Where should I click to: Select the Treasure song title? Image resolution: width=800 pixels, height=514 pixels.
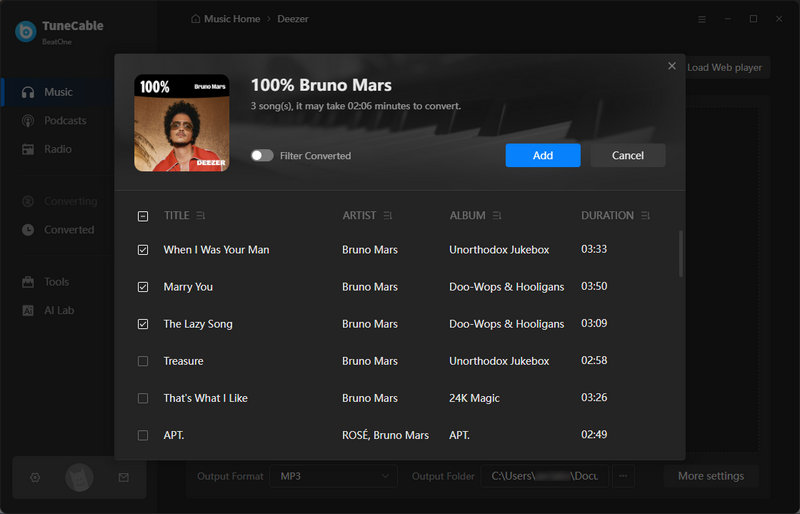point(184,361)
